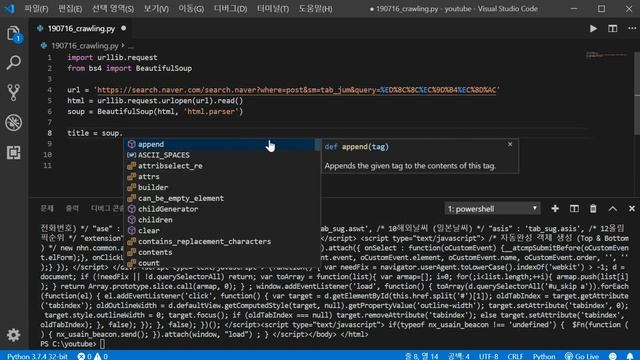
Task: Click the feedback smiley in status bar
Action: click(613, 356)
